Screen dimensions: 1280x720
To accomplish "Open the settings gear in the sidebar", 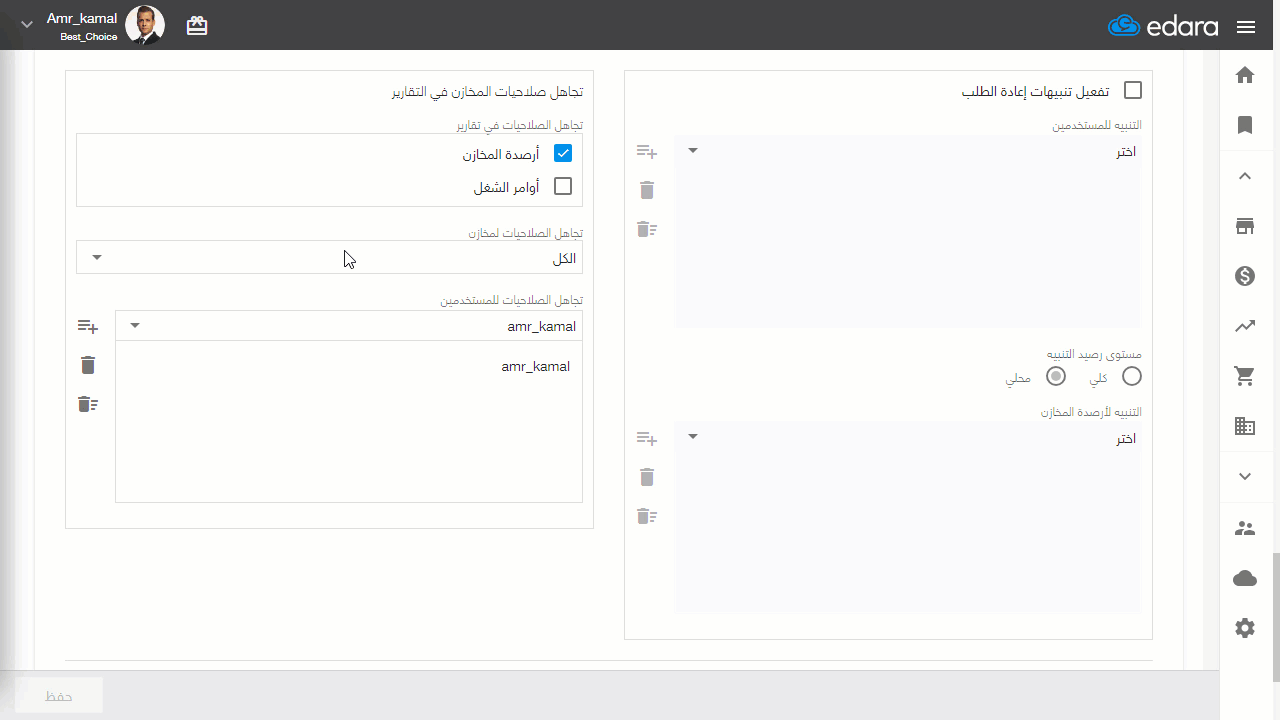I will tap(1245, 628).
